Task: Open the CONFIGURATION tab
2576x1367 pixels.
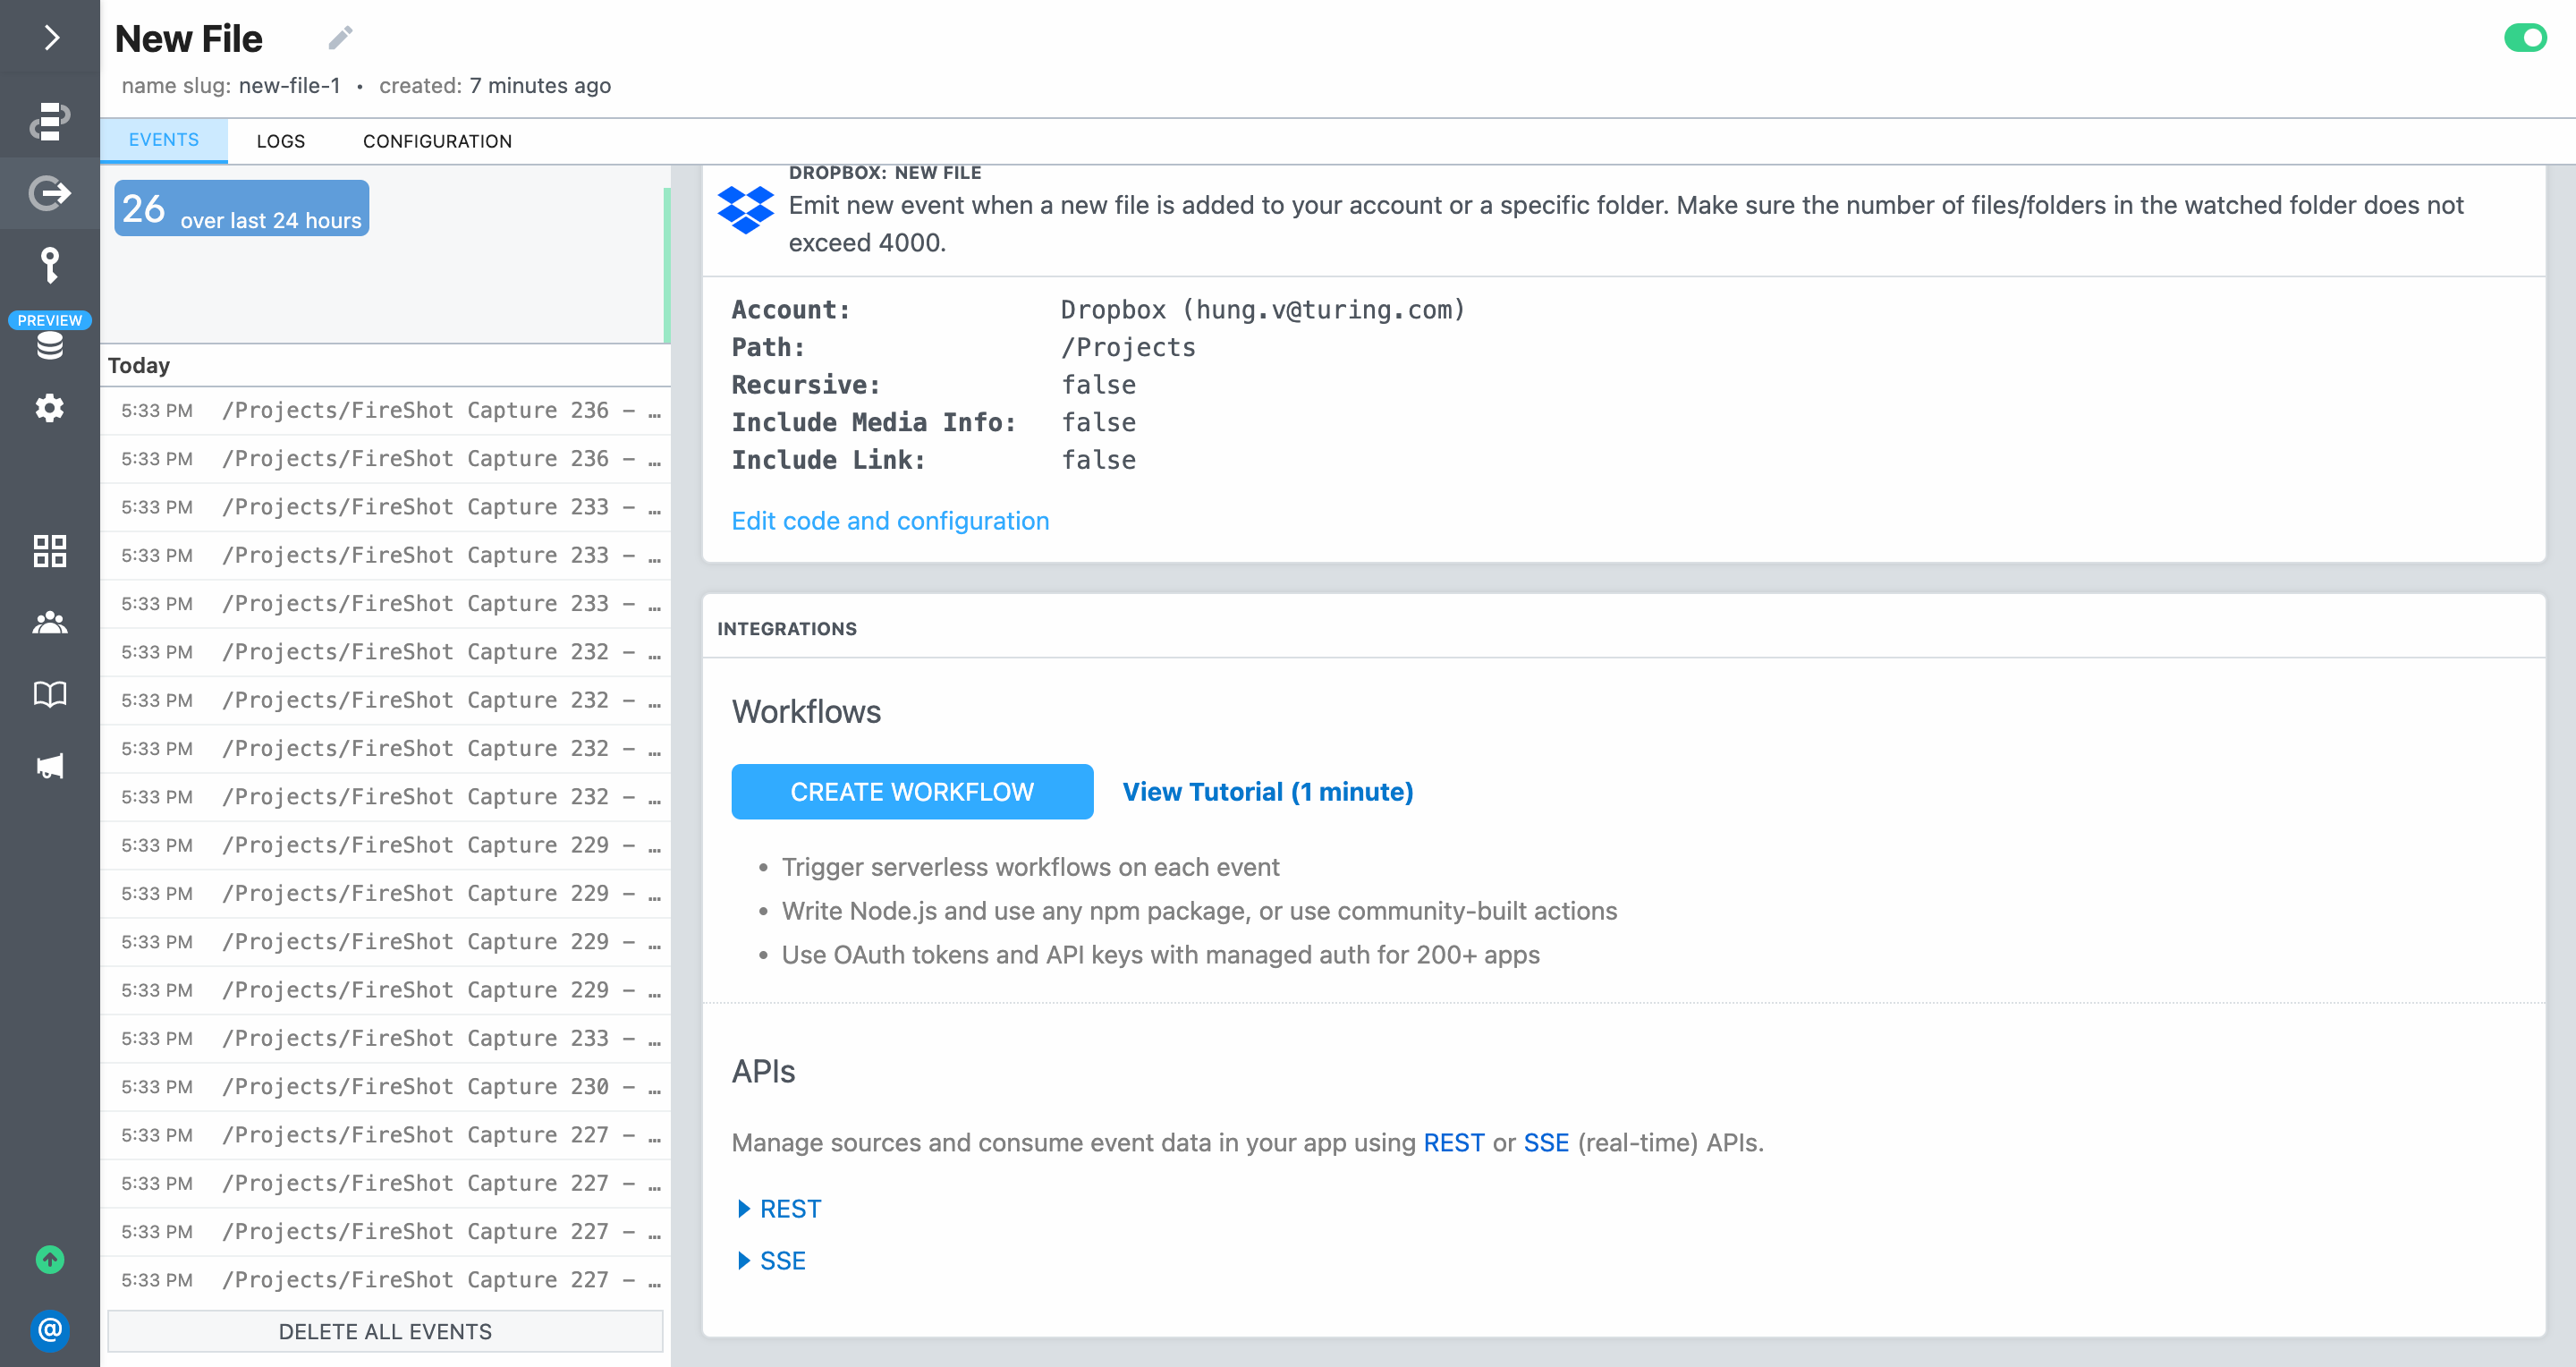Action: coord(437,140)
